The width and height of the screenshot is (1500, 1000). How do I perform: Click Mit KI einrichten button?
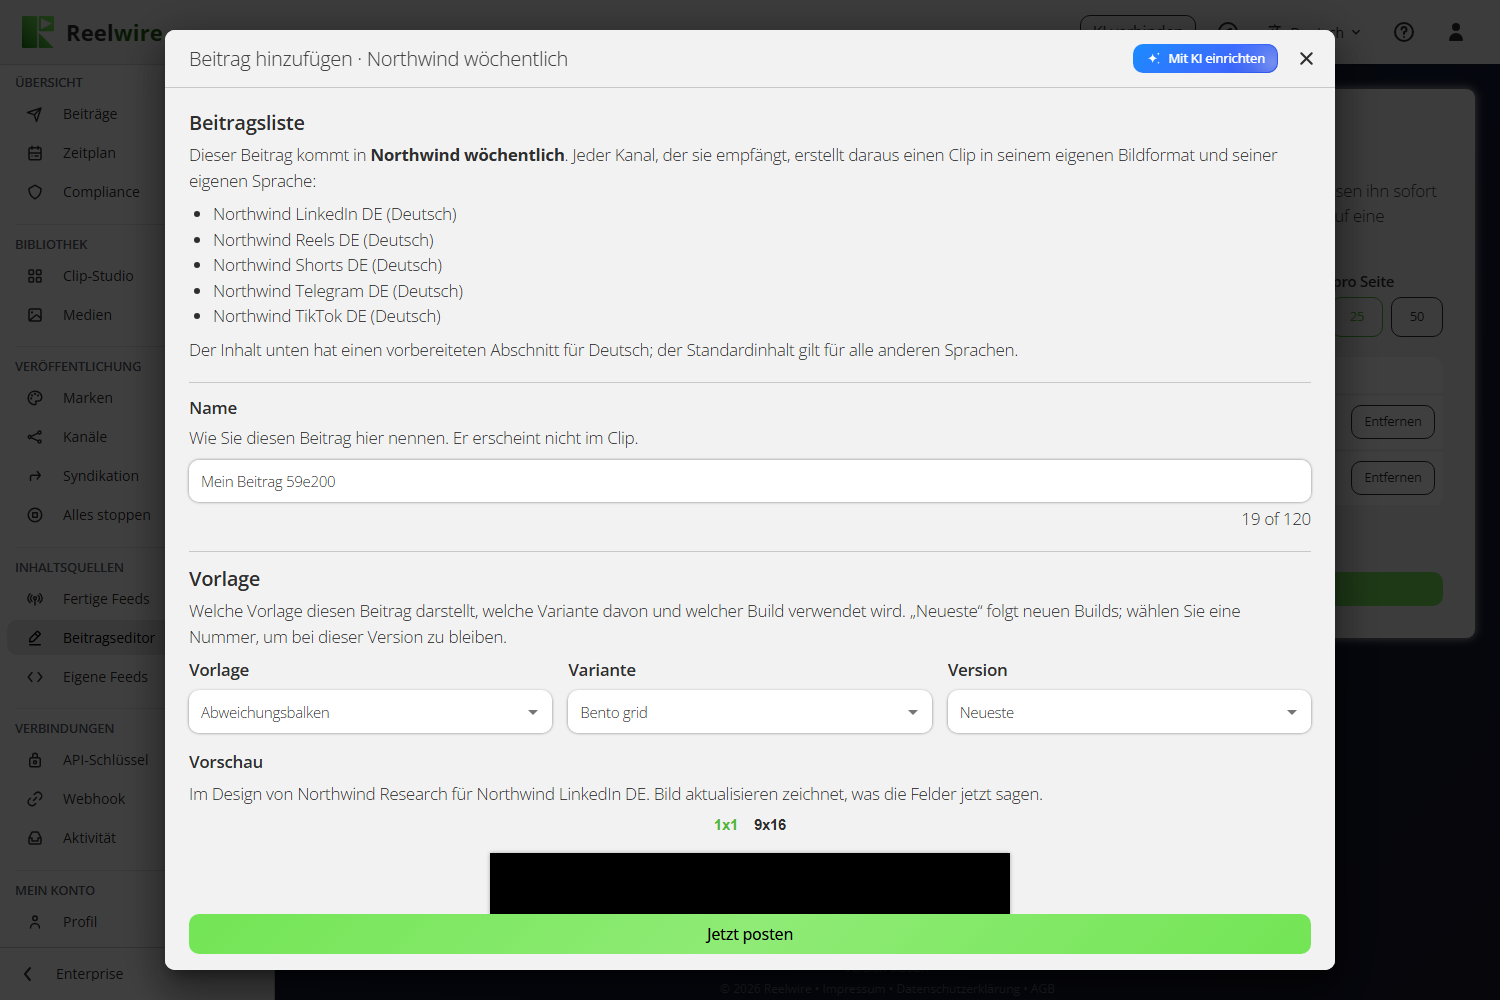click(x=1205, y=59)
